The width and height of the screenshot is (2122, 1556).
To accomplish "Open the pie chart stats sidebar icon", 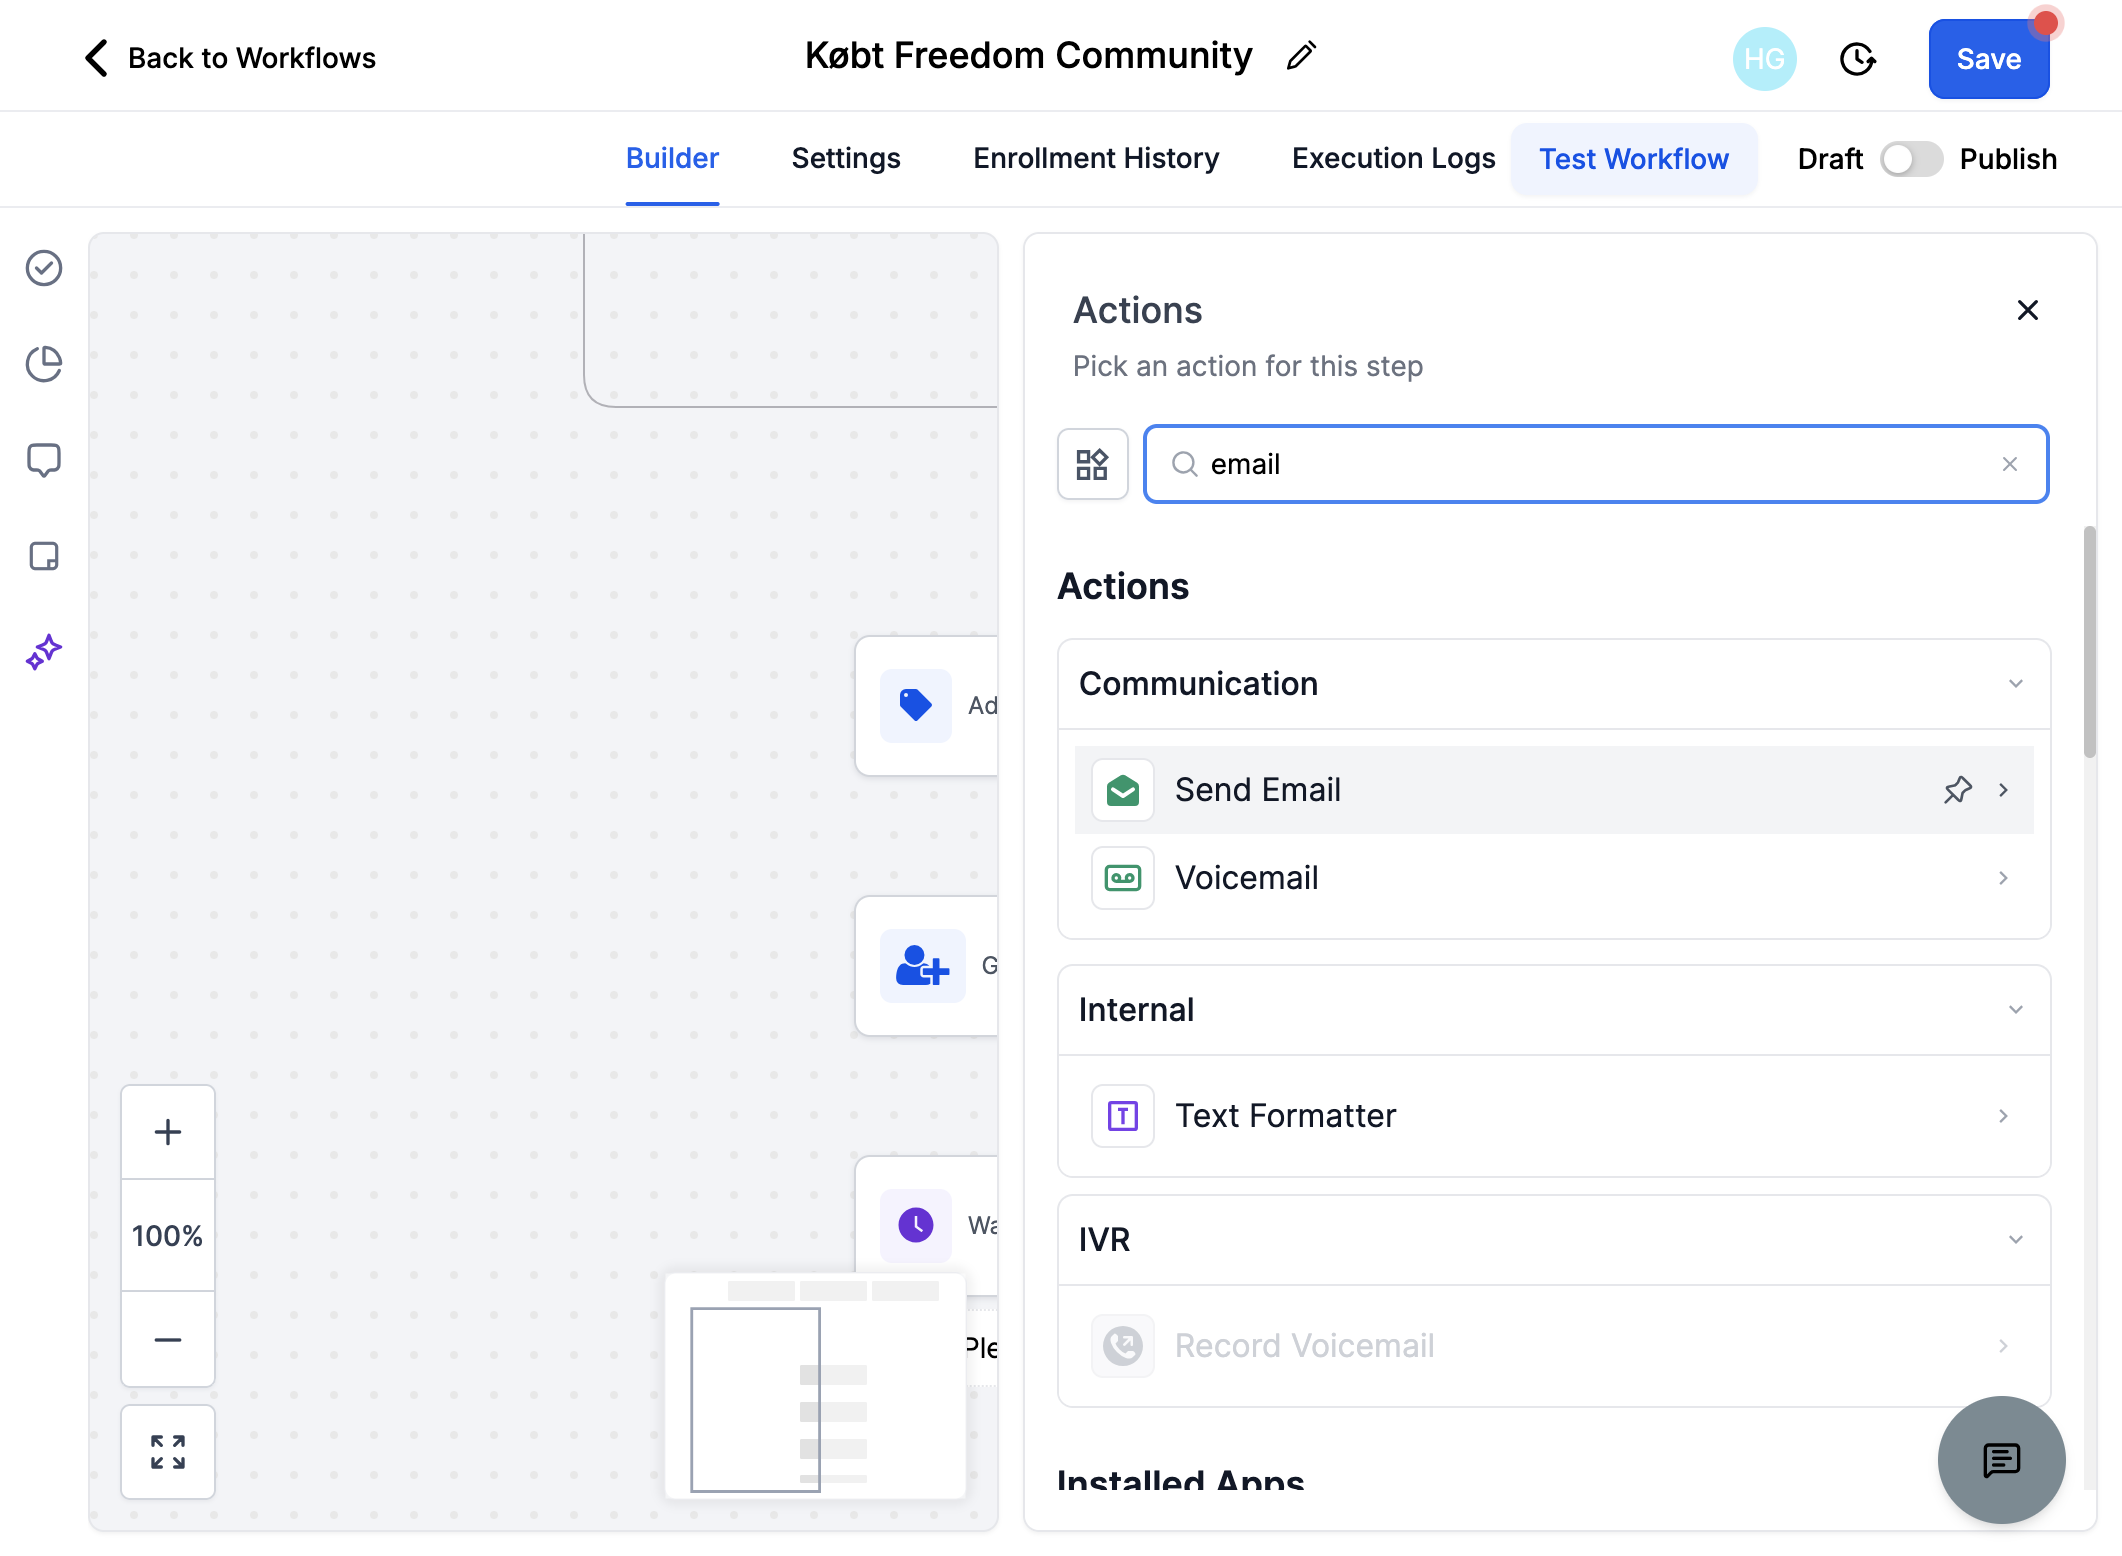I will tap(44, 364).
